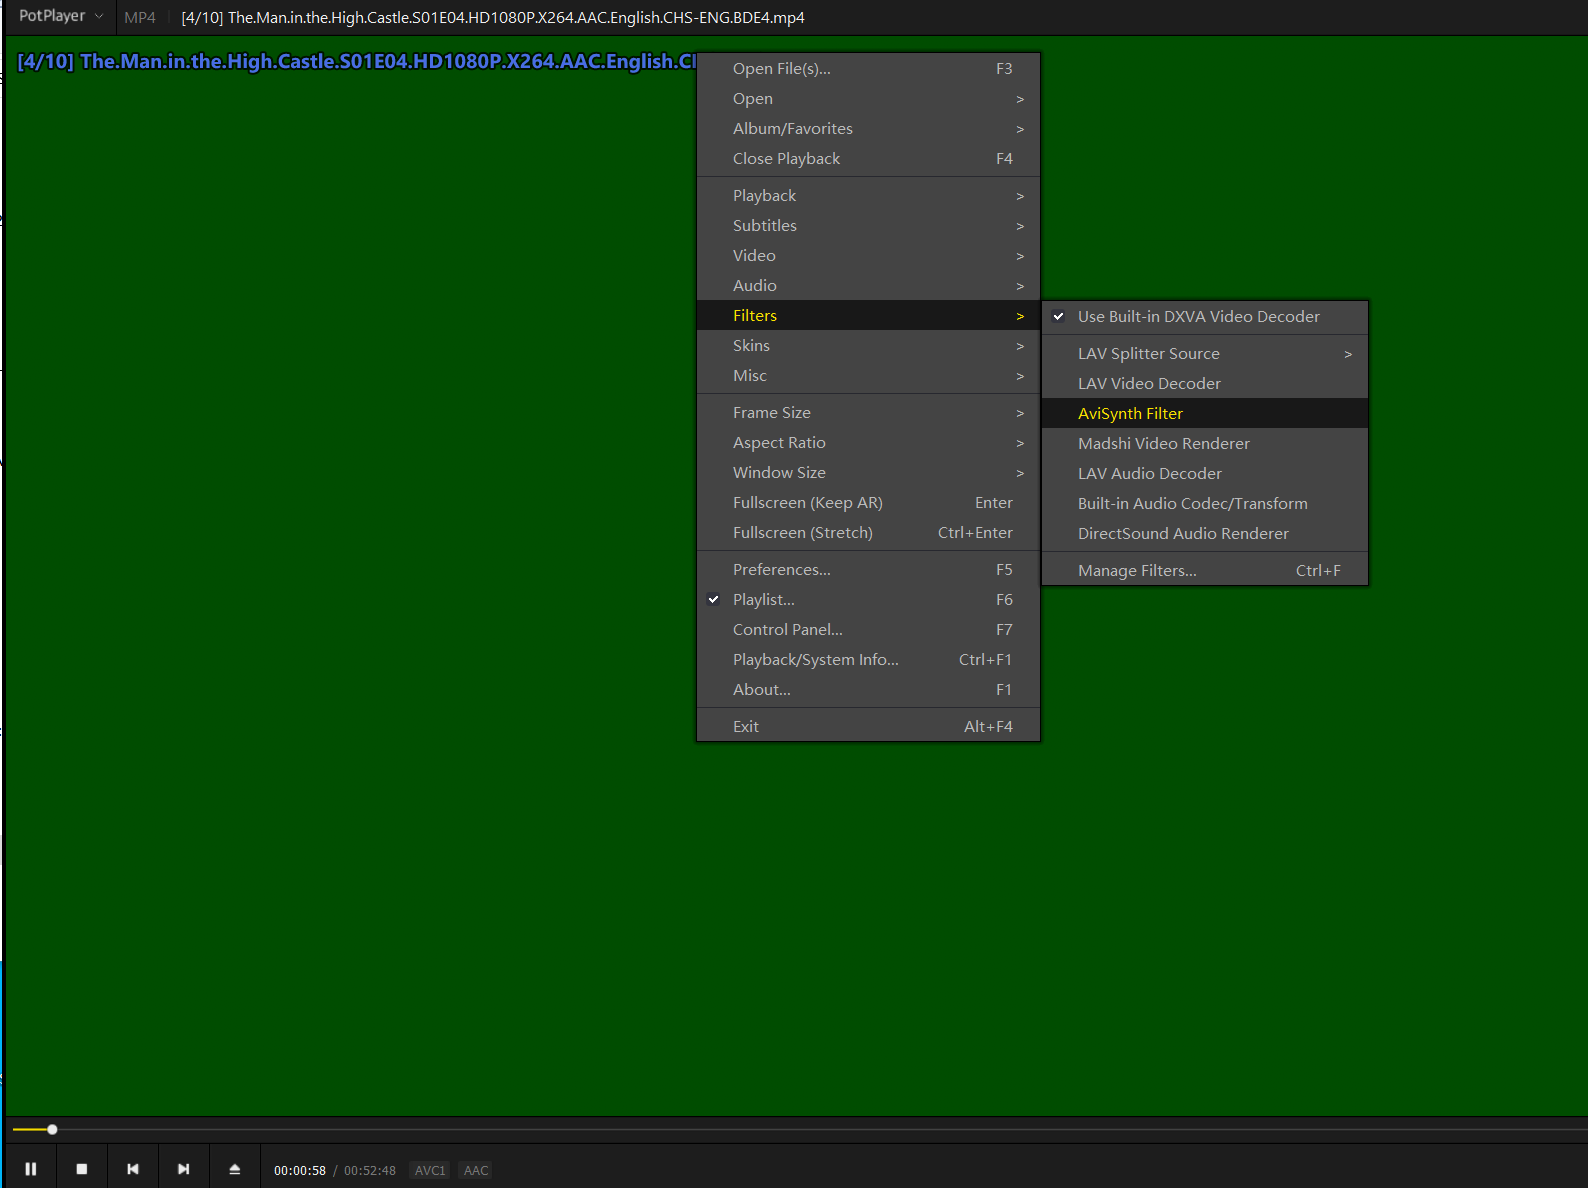This screenshot has width=1588, height=1188.
Task: Select Madshi Video Renderer
Action: (x=1205, y=444)
